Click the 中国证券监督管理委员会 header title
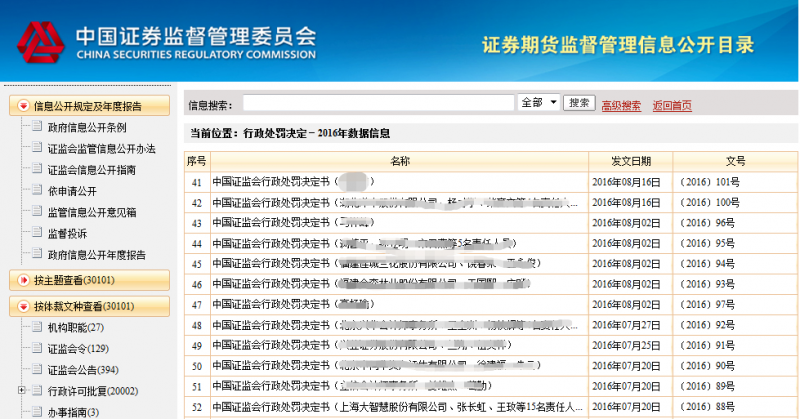Image resolution: width=800 pixels, height=419 pixels. coord(196,36)
